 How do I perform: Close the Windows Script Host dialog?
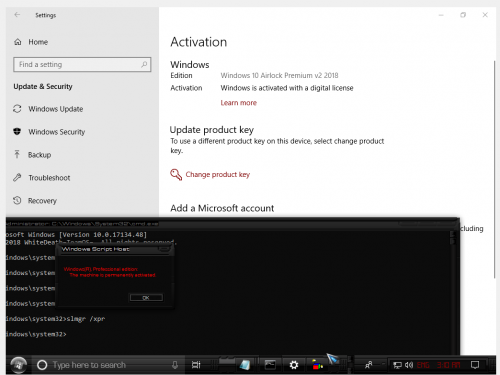[164, 249]
